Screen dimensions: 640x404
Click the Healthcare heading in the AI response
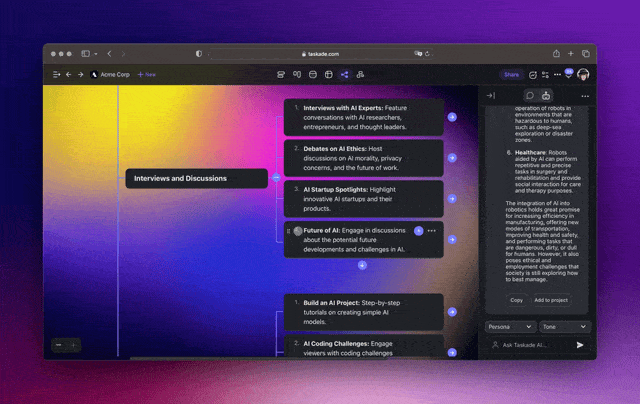pos(530,153)
